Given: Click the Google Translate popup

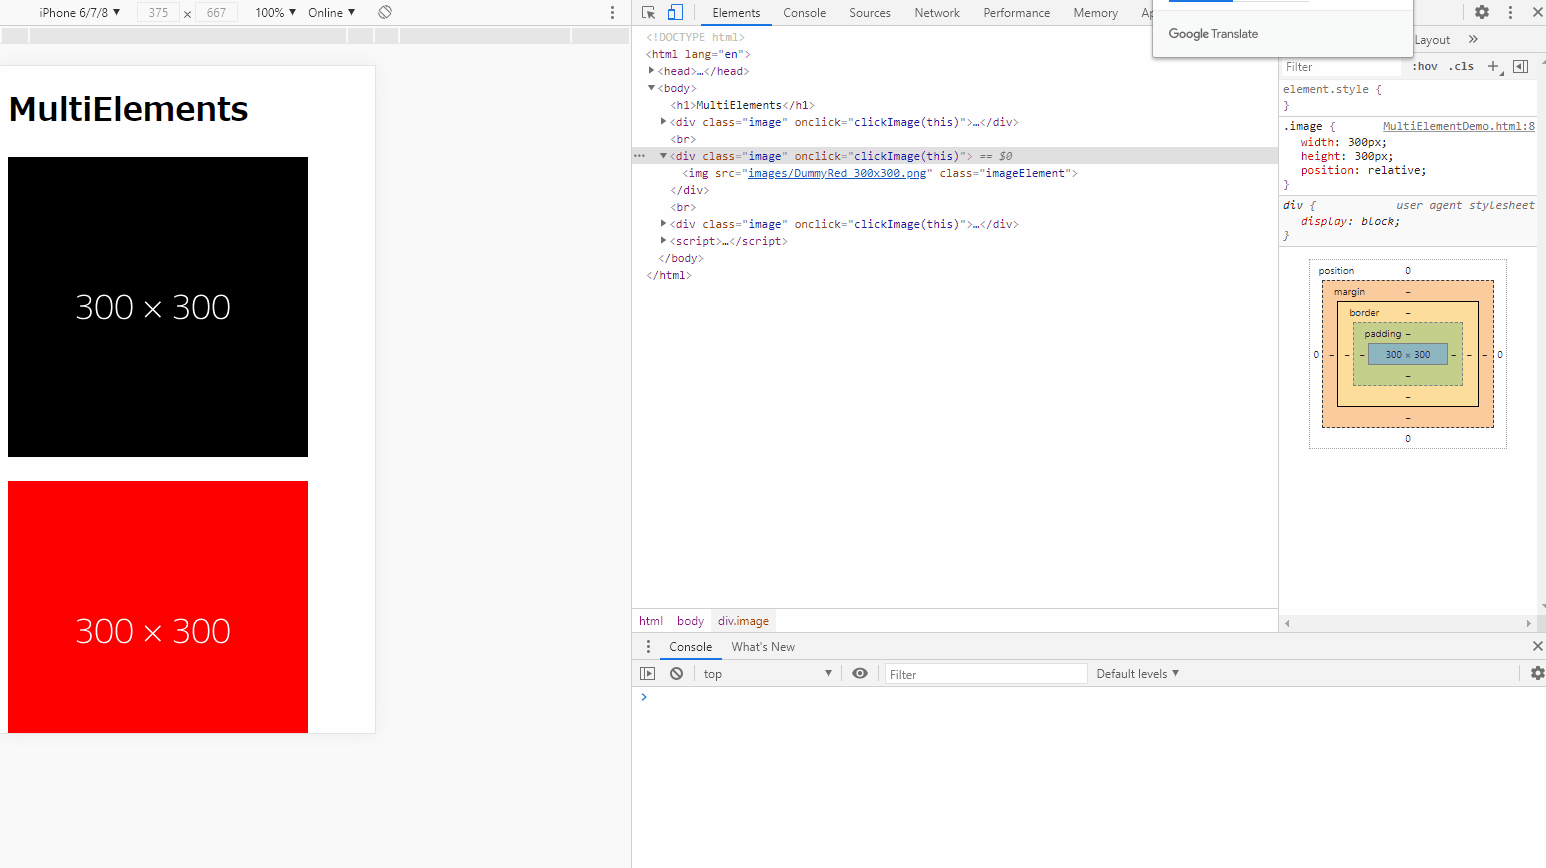Looking at the screenshot, I should tap(1282, 33).
